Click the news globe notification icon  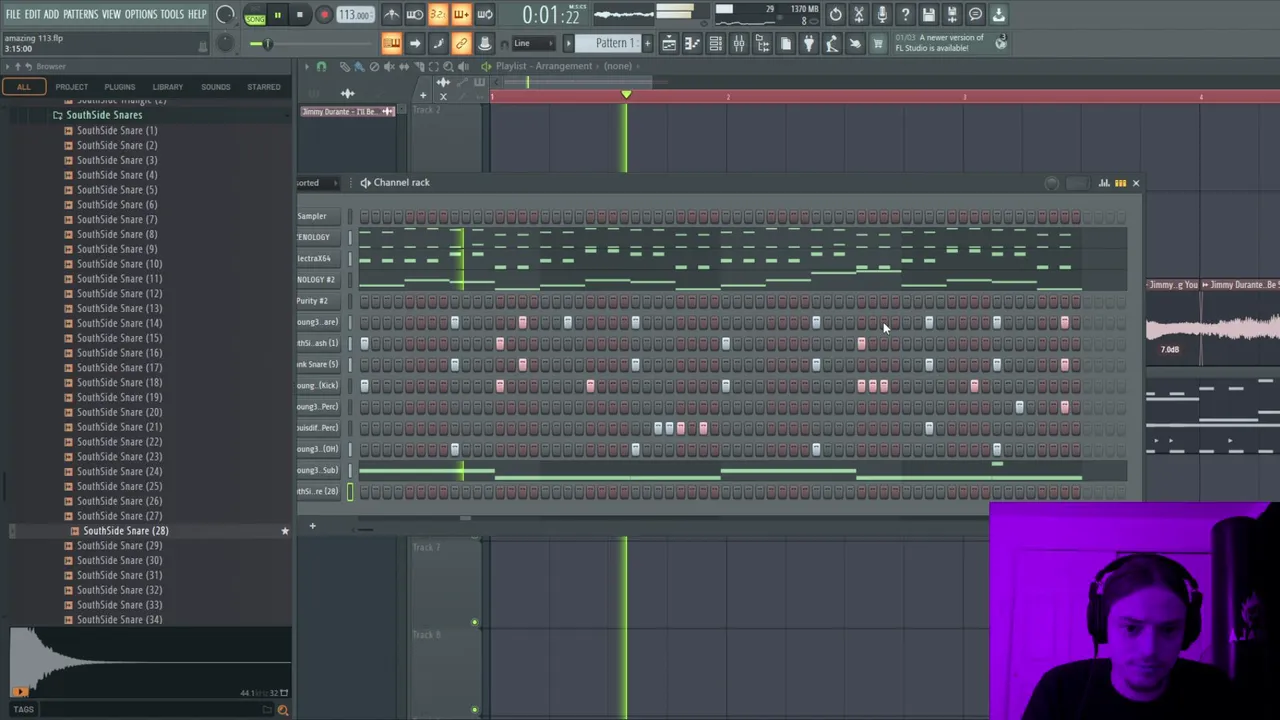tap(1000, 43)
